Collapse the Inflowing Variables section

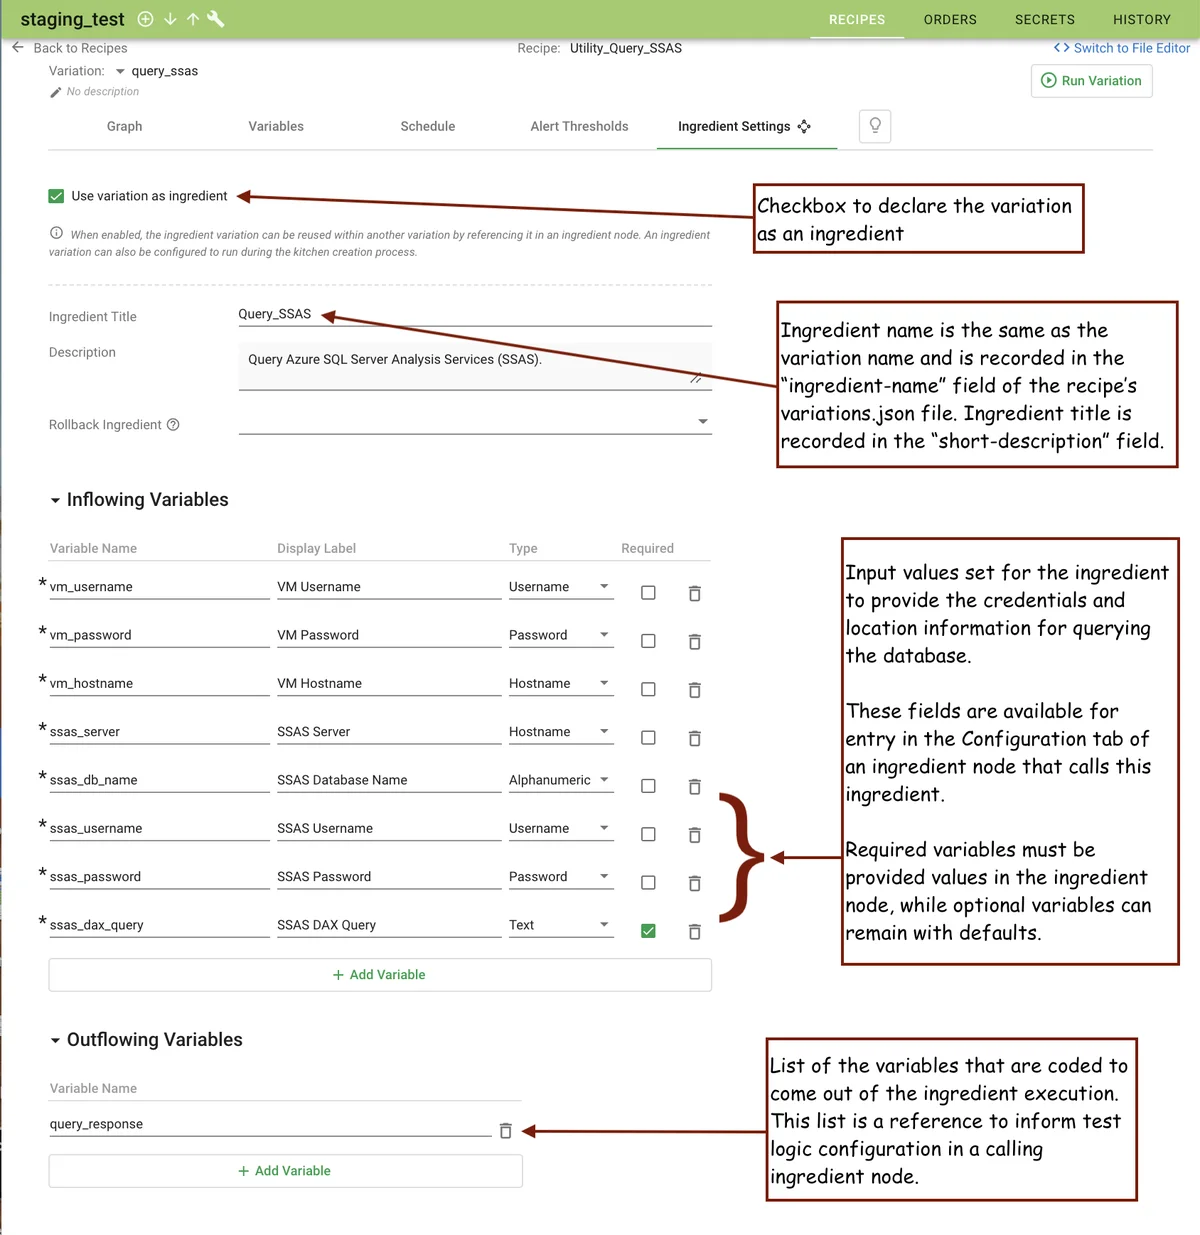coord(56,501)
